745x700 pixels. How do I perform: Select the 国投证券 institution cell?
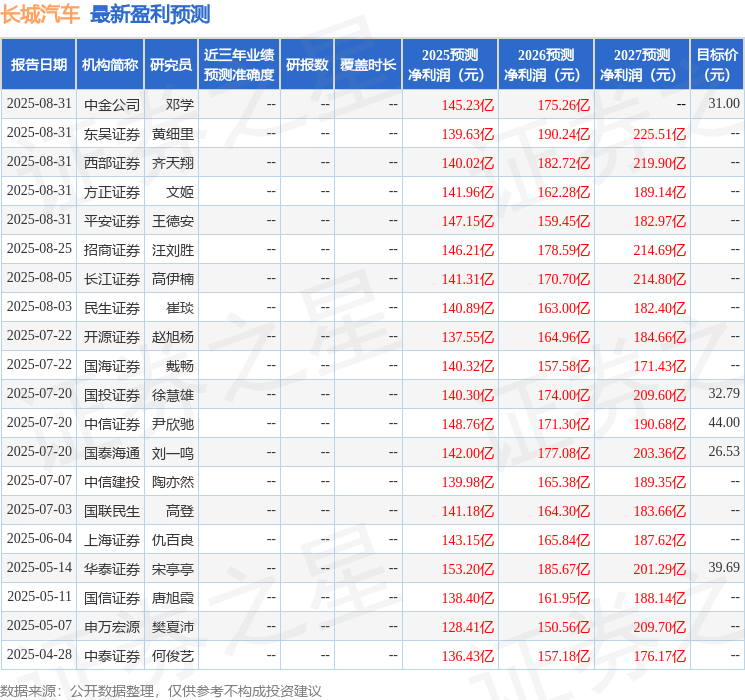[x=112, y=395]
